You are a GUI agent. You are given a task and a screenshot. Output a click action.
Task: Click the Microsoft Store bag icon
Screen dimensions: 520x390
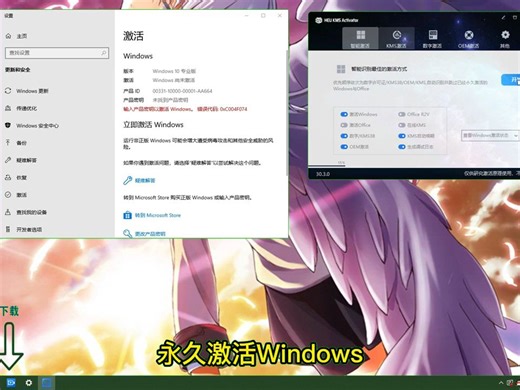[x=127, y=215]
